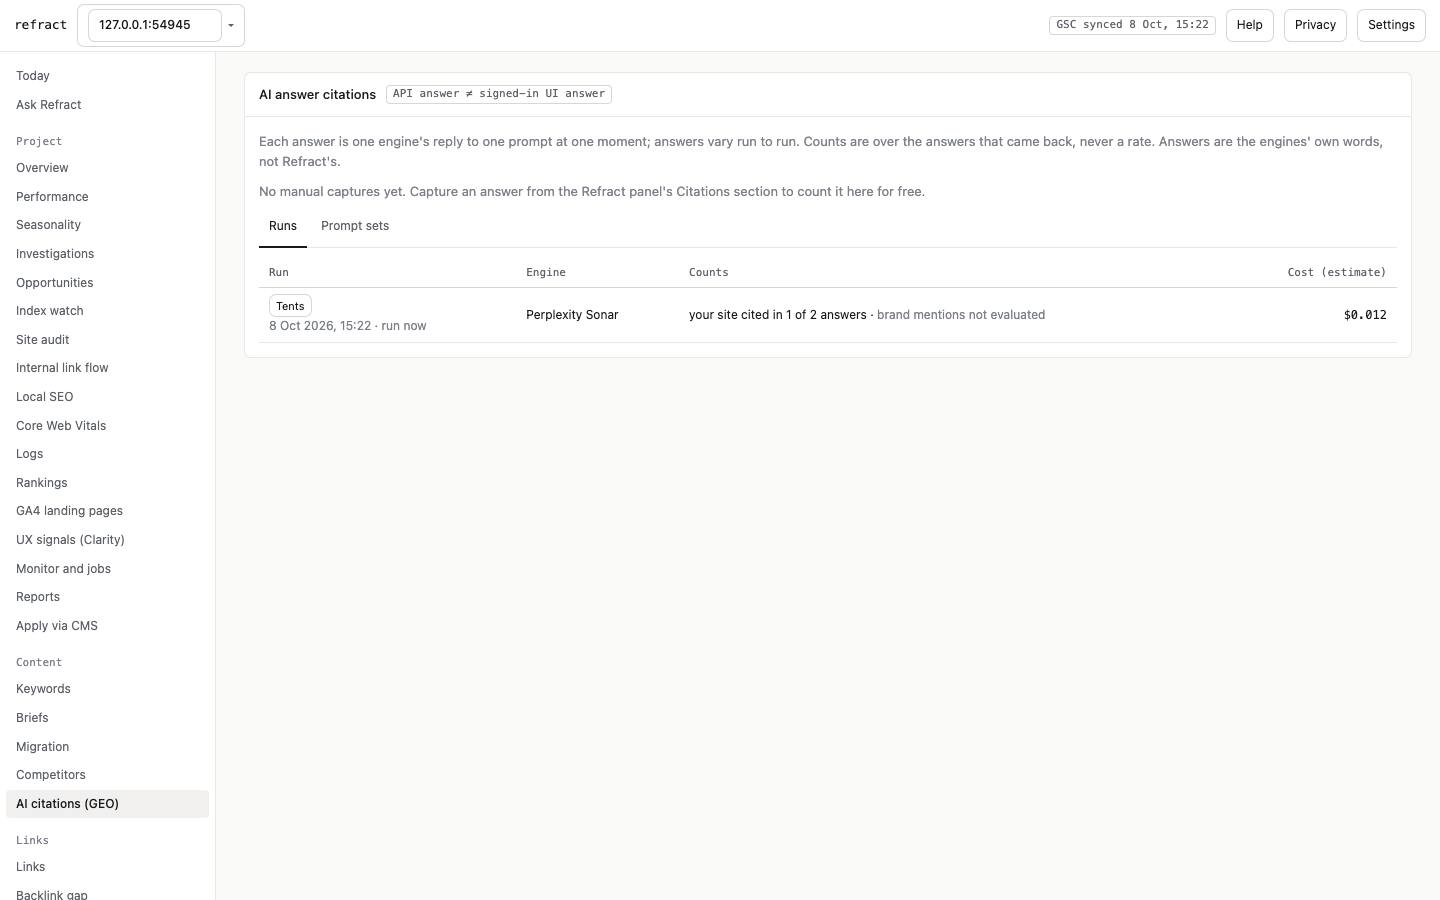
Task: Open the Logs page
Action: (108, 454)
